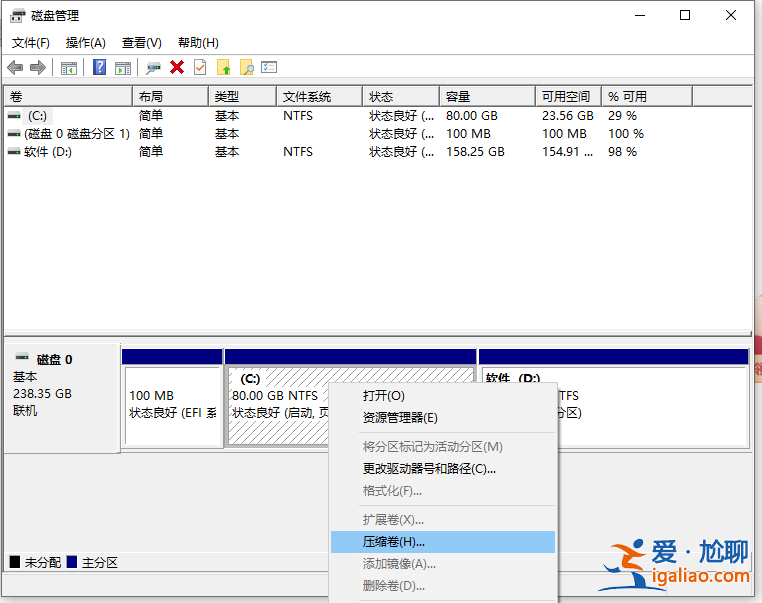
Task: Select 更改驱动器号和路径(C)... entry
Action: tap(443, 469)
